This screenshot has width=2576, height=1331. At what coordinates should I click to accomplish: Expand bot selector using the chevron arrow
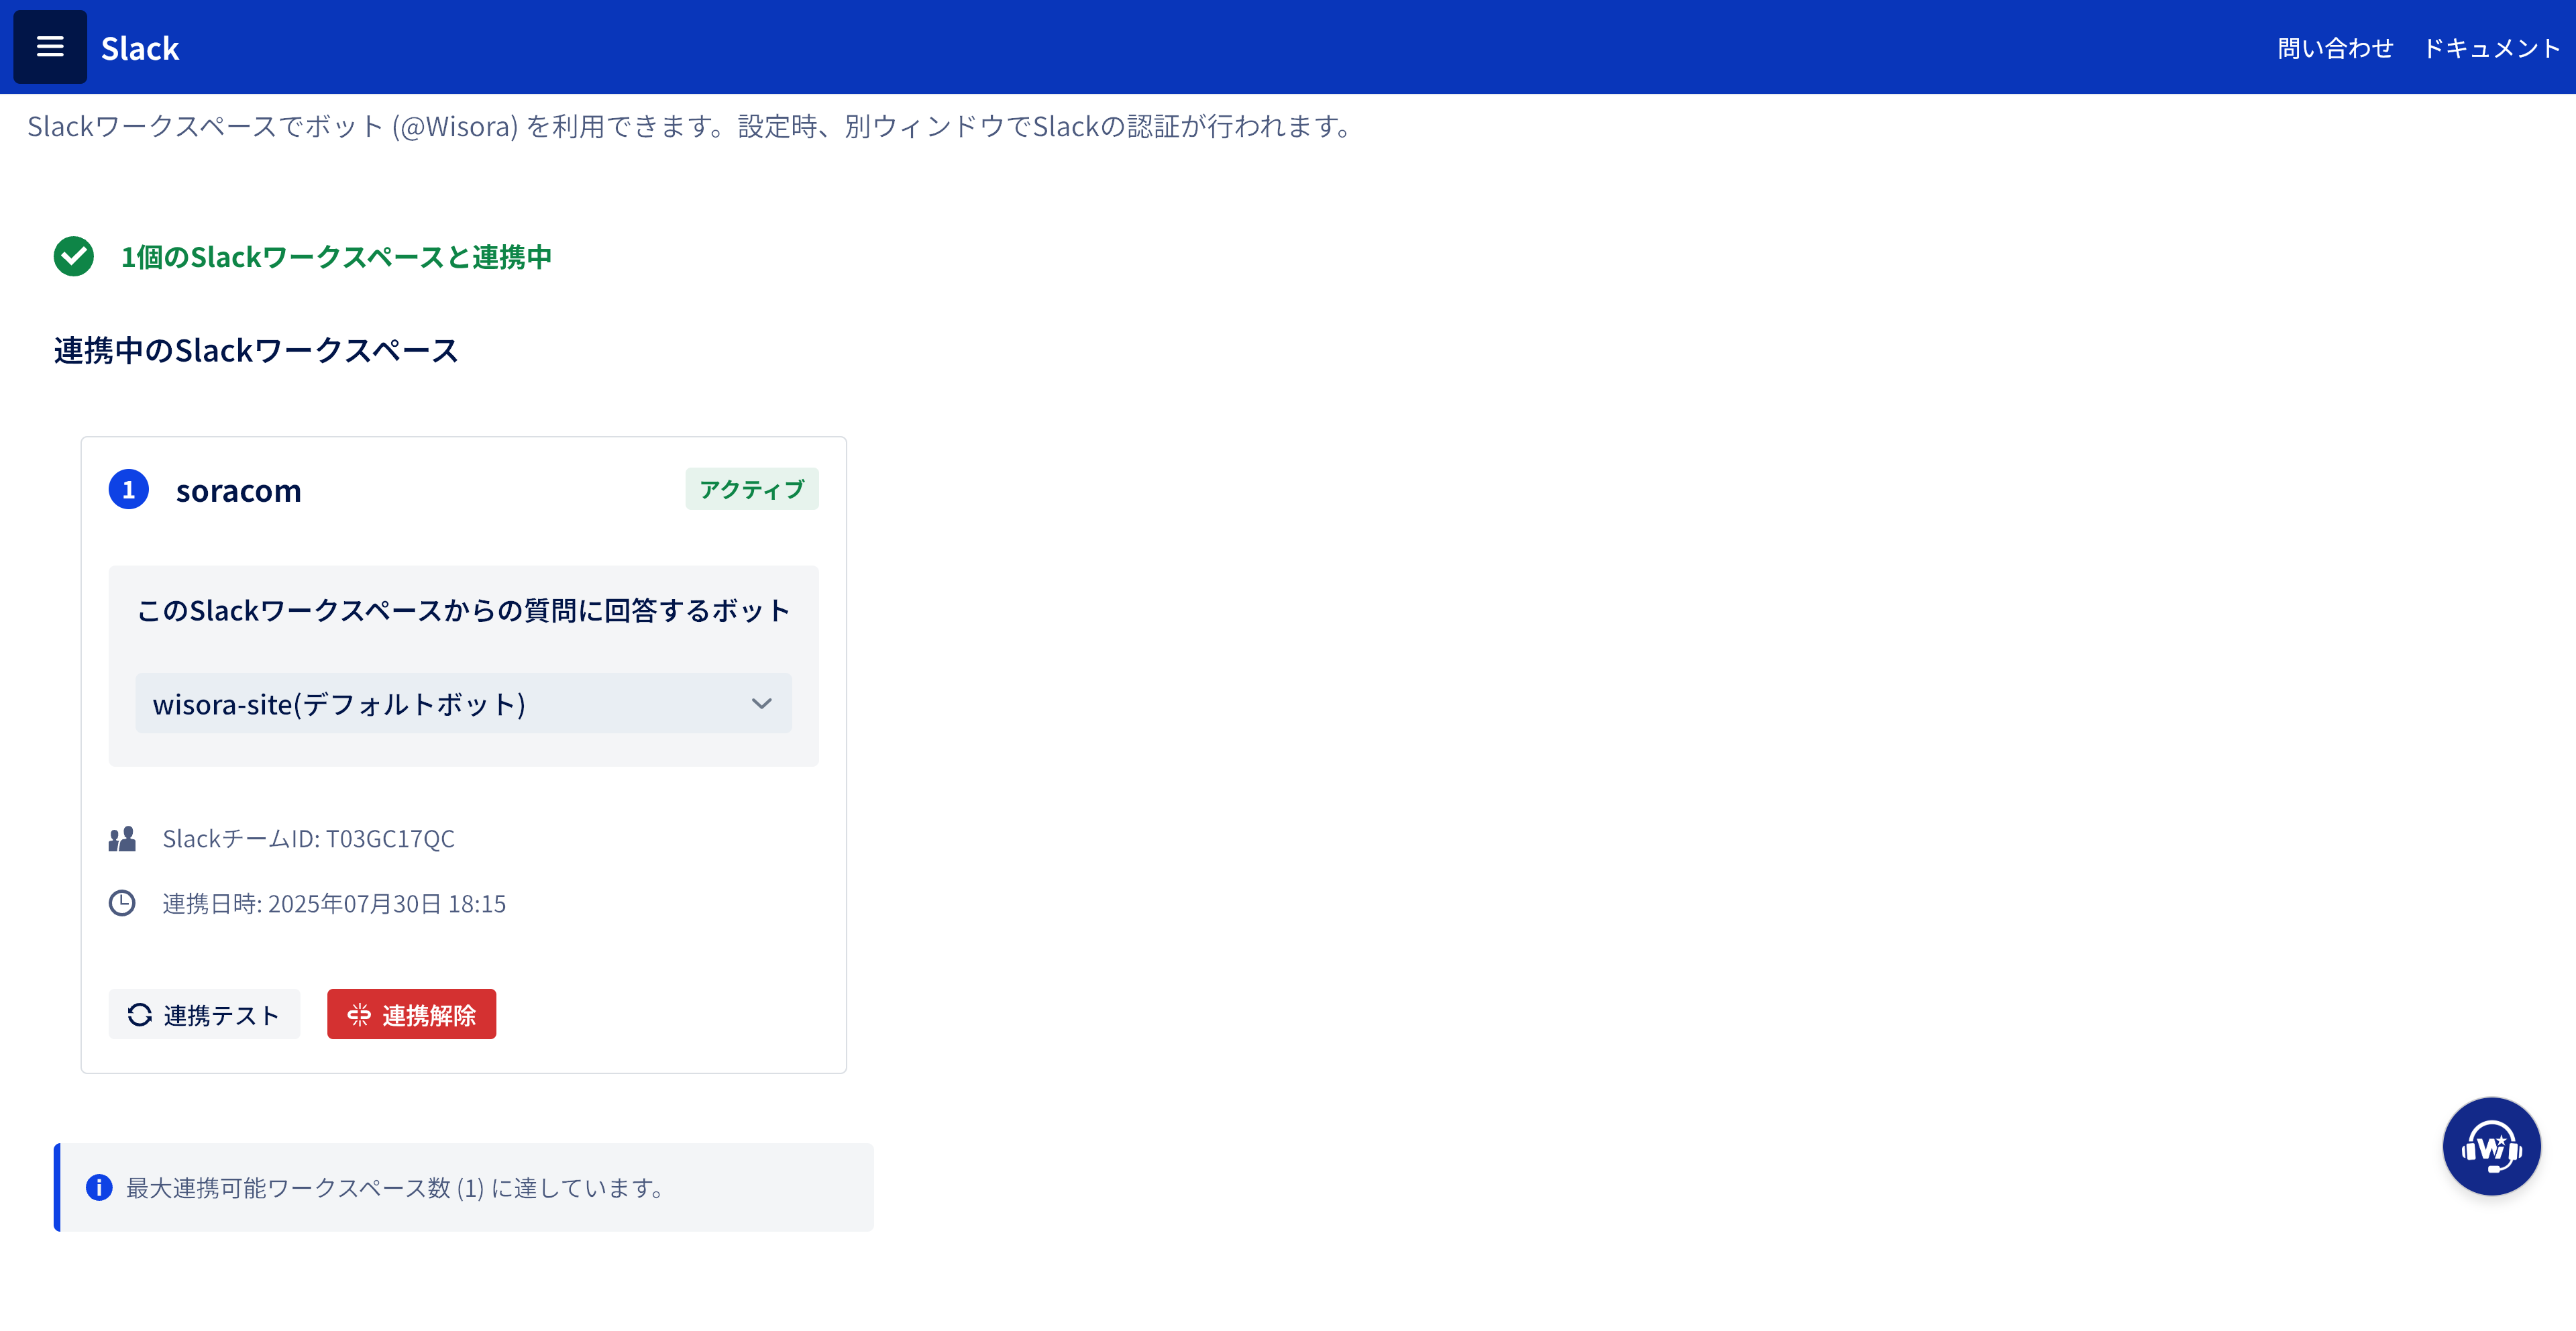point(762,704)
